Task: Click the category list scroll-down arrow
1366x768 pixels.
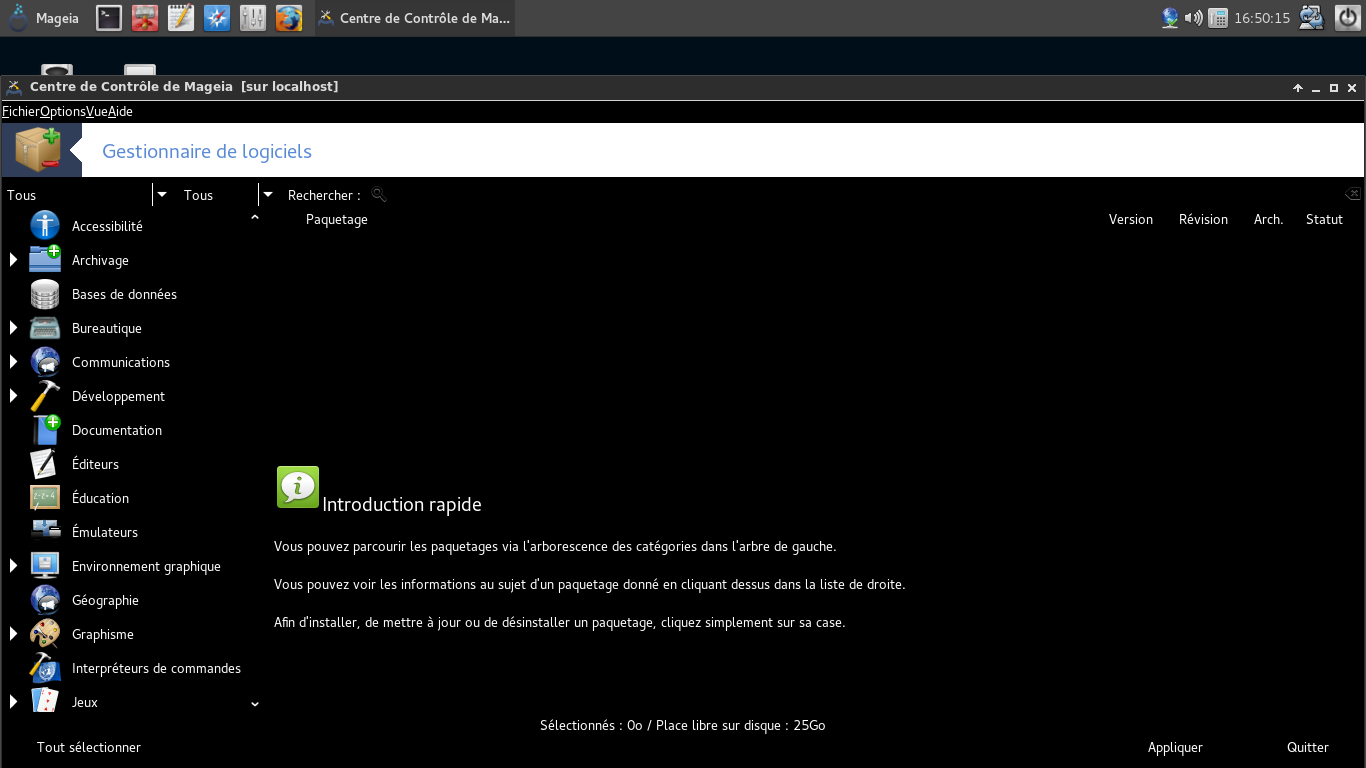Action: click(x=255, y=704)
